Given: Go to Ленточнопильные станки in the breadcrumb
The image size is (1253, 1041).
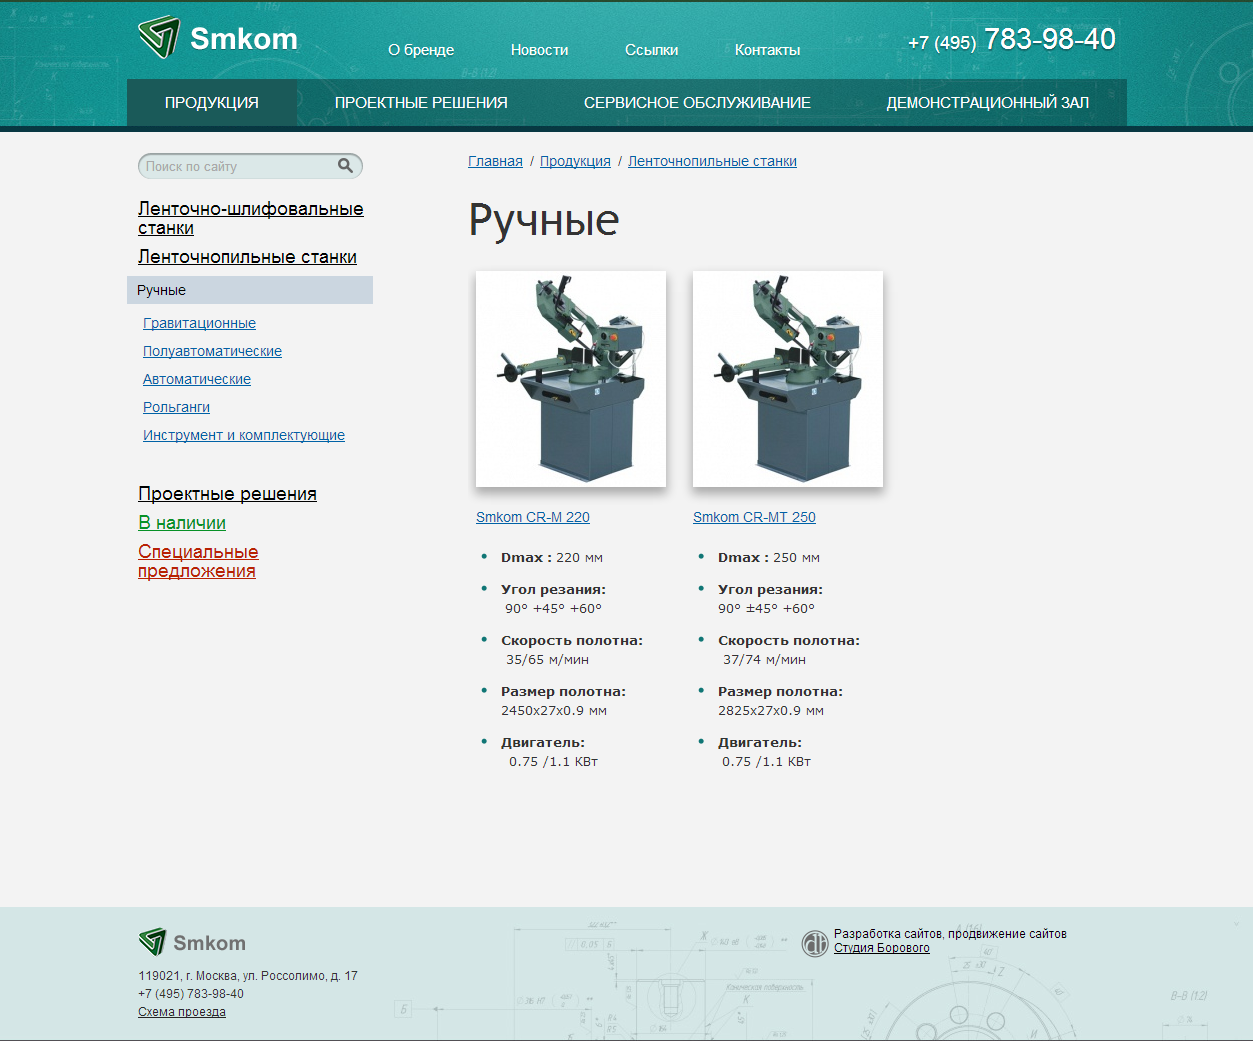Looking at the screenshot, I should 712,161.
